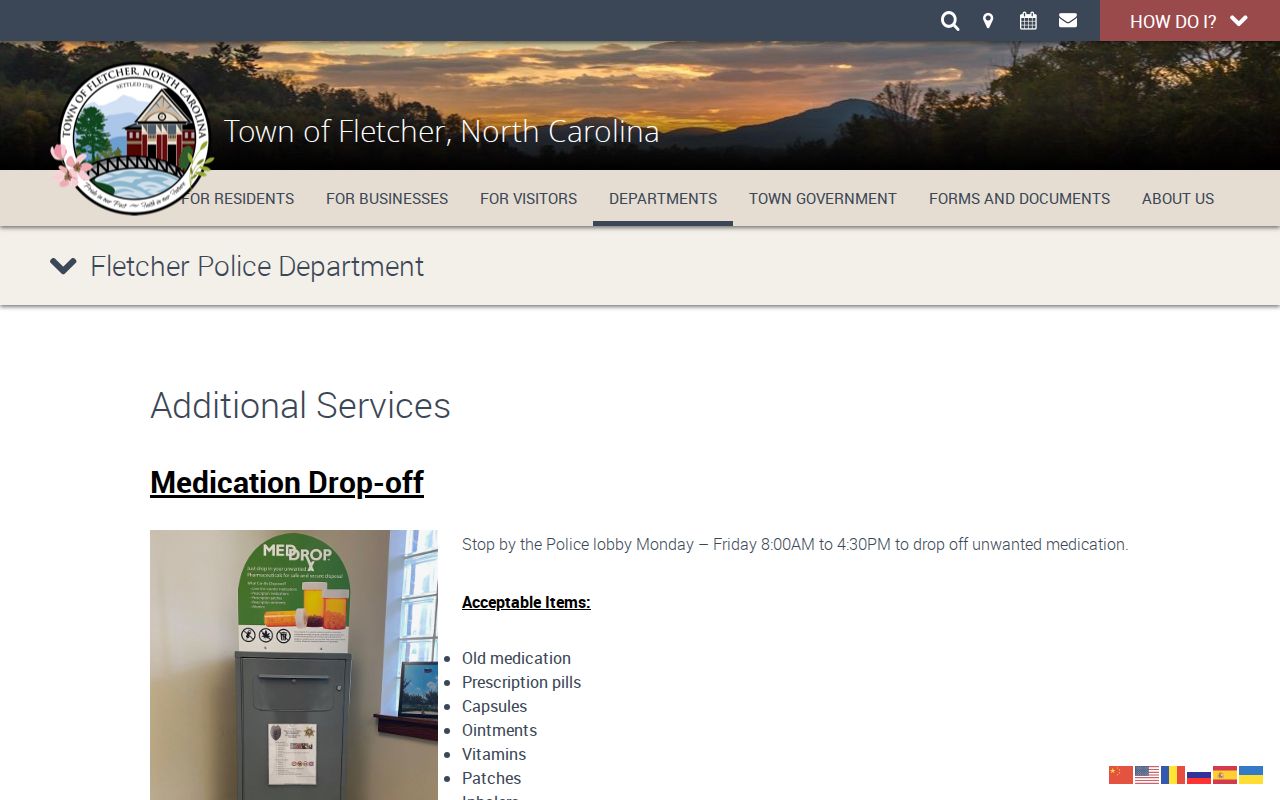Click the Capsules list item
The height and width of the screenshot is (800, 1280).
494,706
